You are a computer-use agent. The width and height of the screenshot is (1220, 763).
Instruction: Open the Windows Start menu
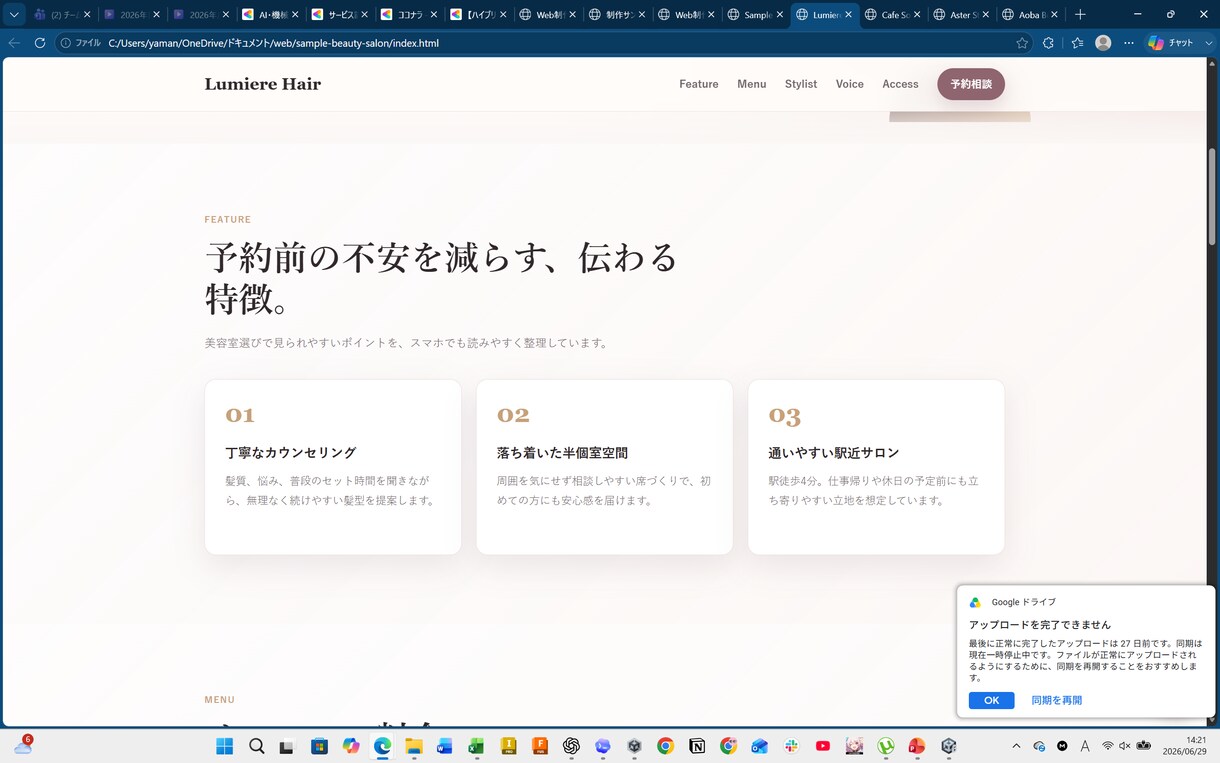point(224,746)
